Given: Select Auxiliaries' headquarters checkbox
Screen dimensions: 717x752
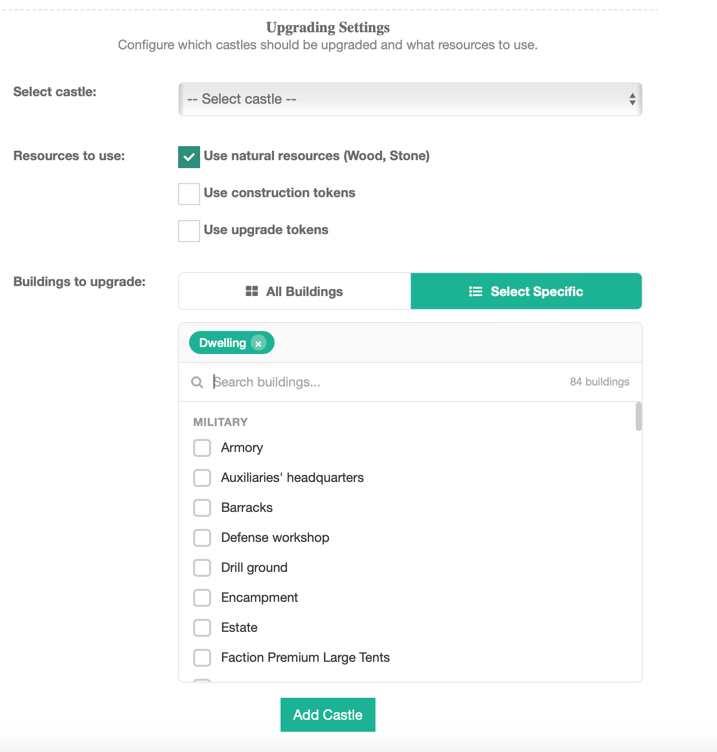Looking at the screenshot, I should (202, 478).
